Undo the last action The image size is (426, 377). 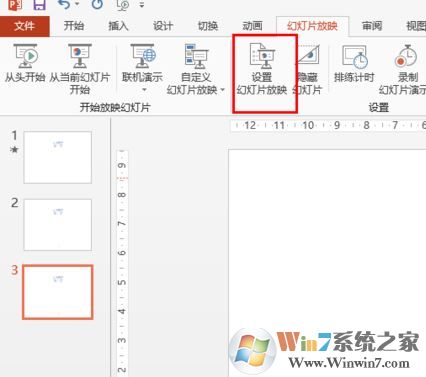pos(64,4)
